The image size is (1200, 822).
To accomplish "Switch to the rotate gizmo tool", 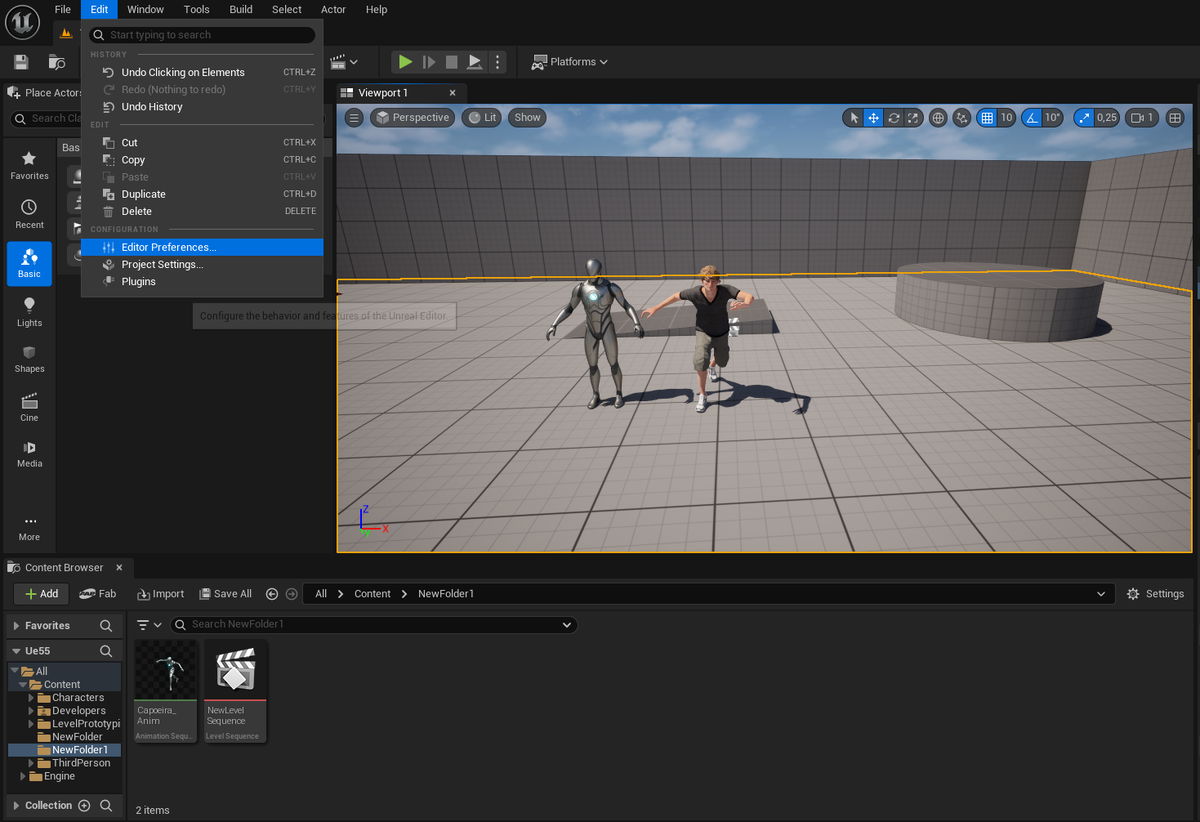I will coord(893,118).
